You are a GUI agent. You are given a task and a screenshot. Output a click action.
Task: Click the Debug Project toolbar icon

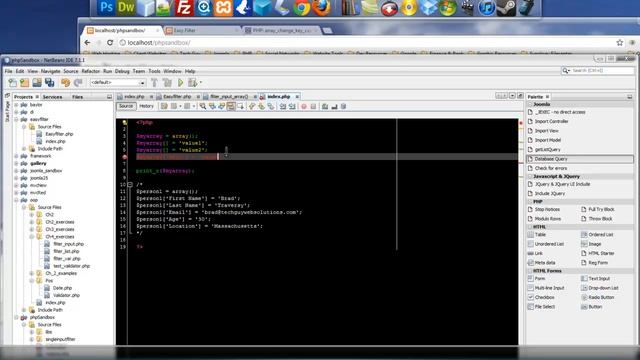tap(192, 83)
